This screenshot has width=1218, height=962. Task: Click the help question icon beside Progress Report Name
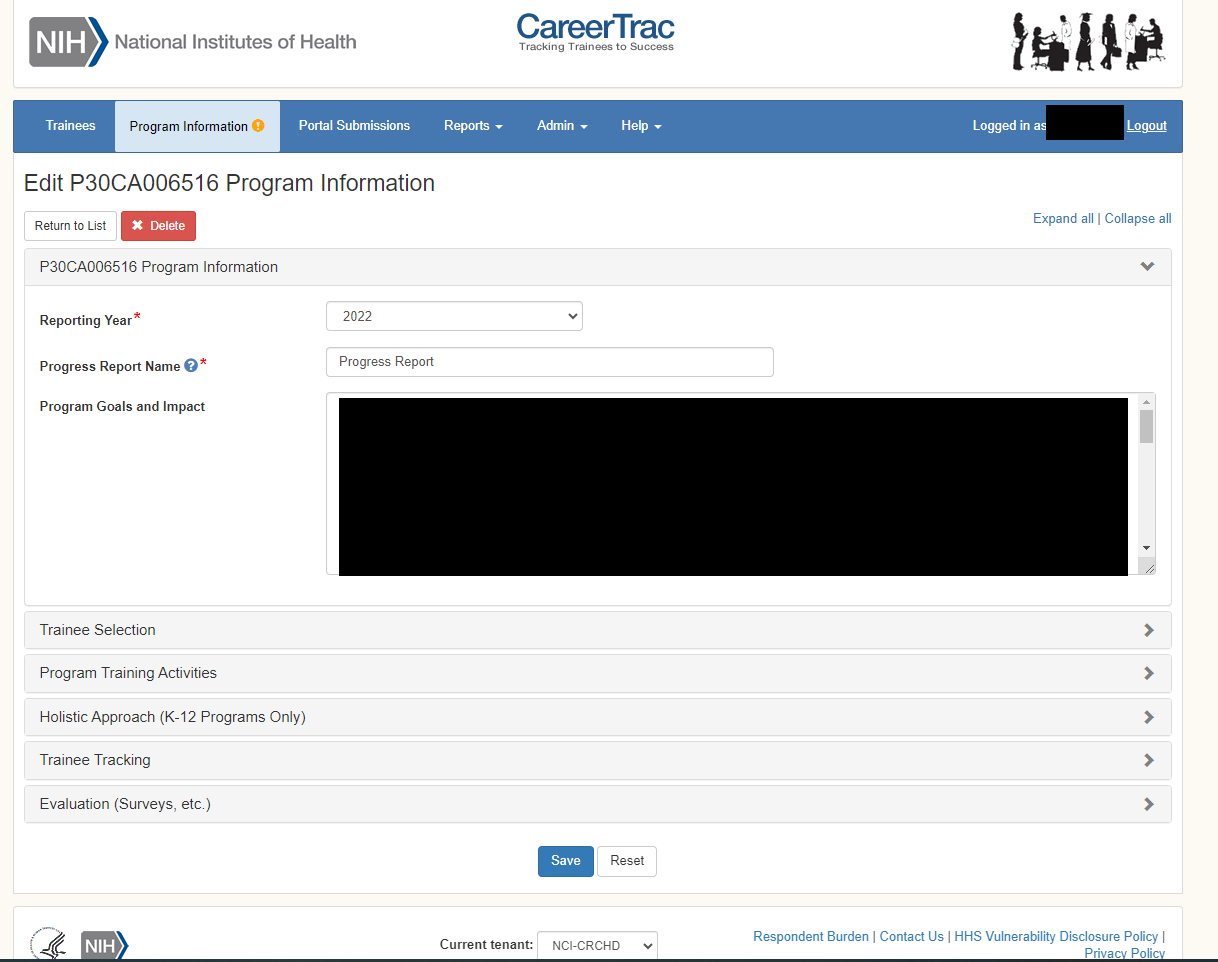[x=191, y=366]
